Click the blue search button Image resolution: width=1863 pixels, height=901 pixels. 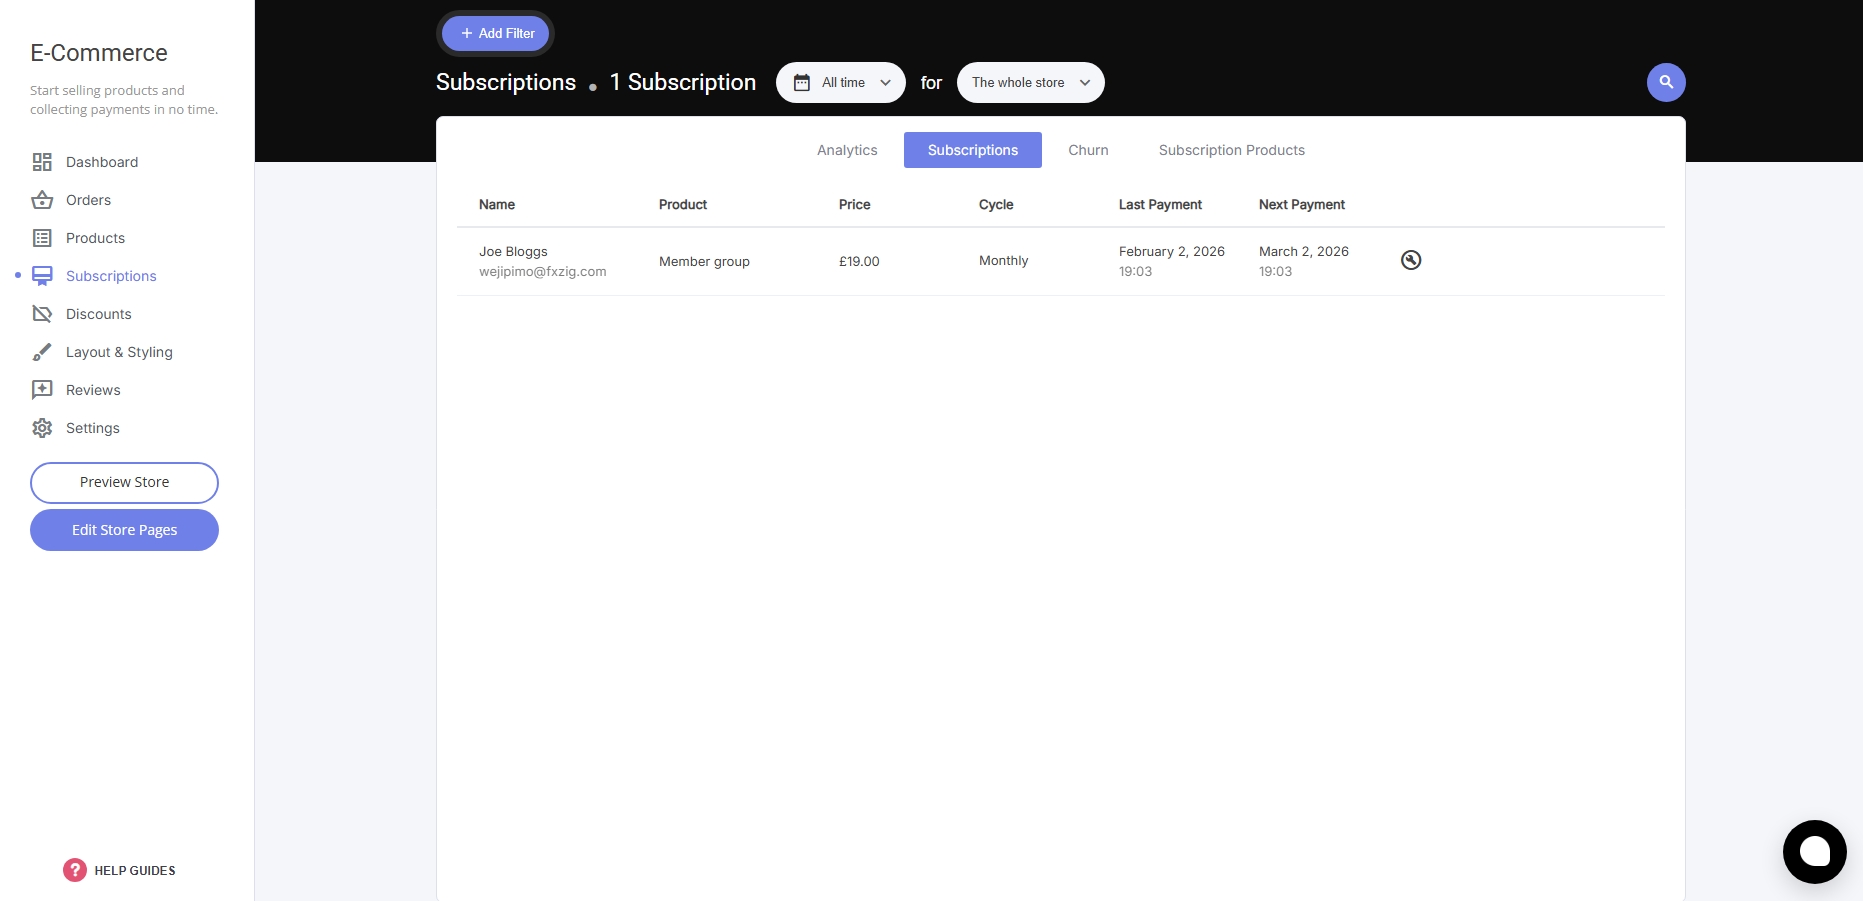pyautogui.click(x=1666, y=82)
